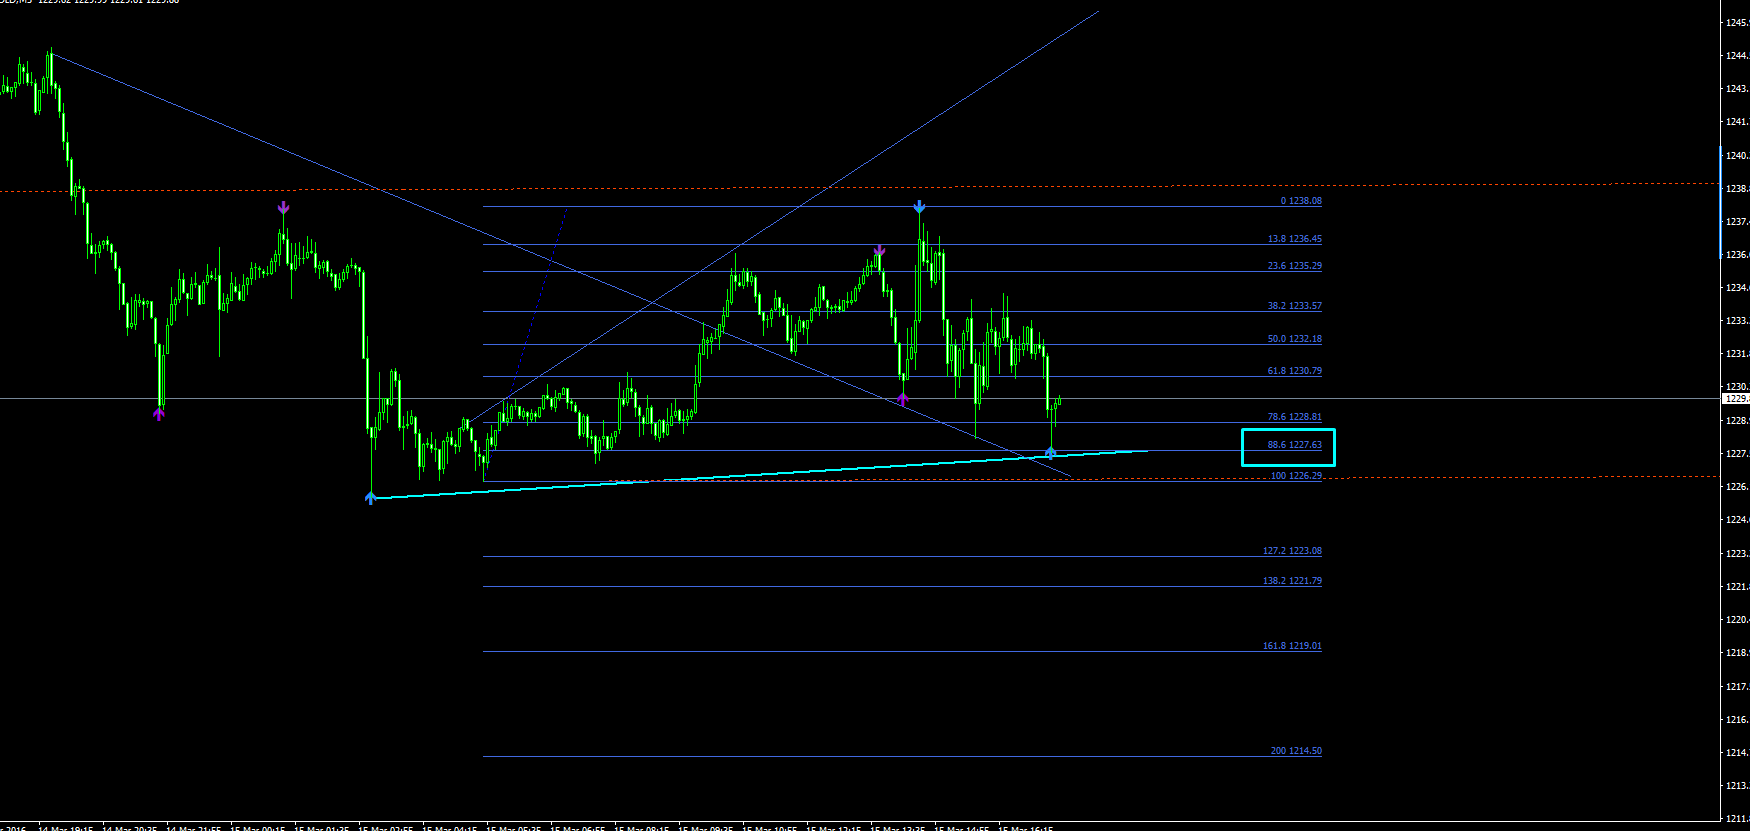Select the Fibonacci label '13.8 1236.45'
The image size is (1750, 831).
click(1294, 239)
